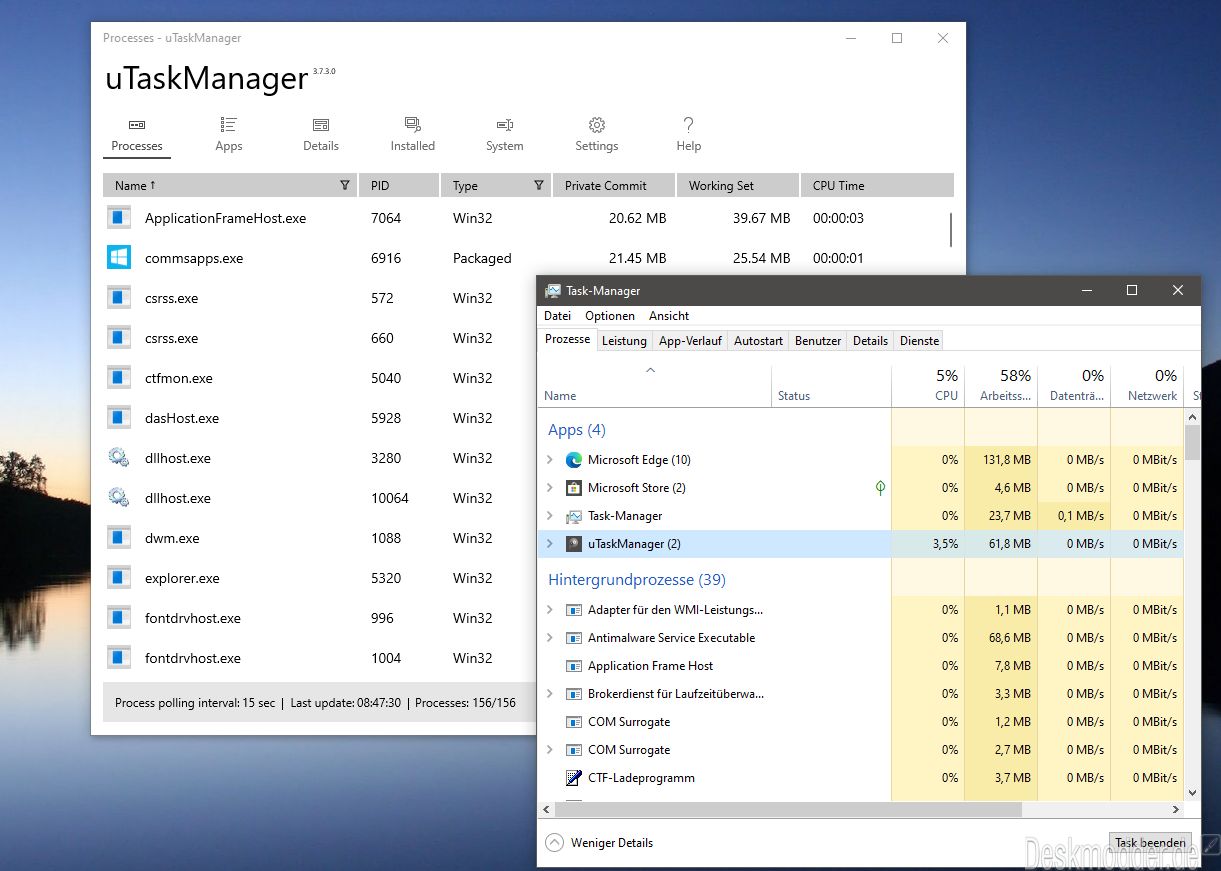Click the Task-Manager app row icon
Viewport: 1221px width, 871px height.
[x=574, y=516]
